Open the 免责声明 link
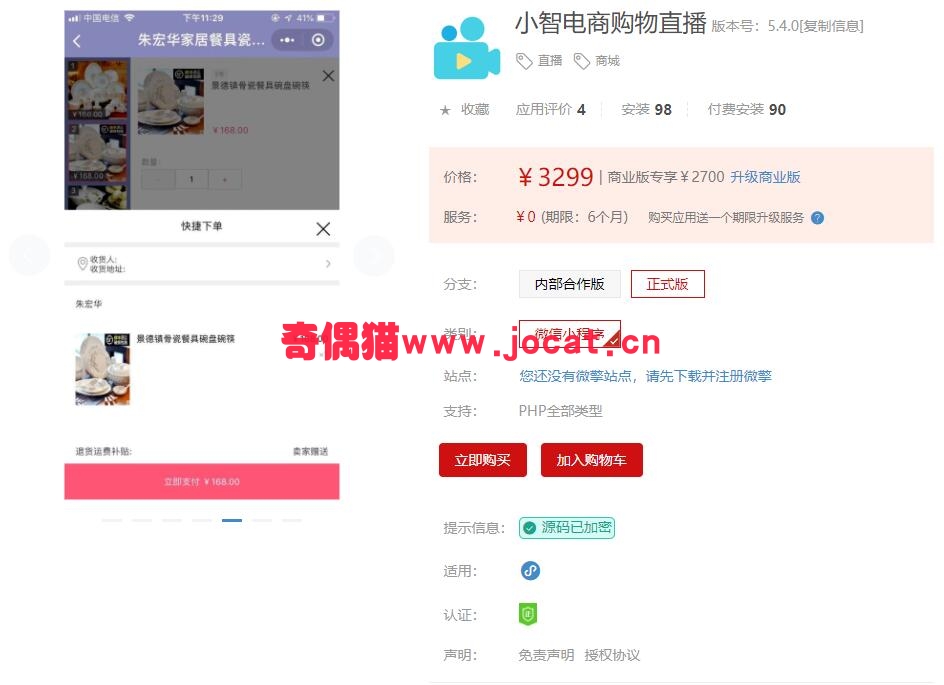944x685 pixels. click(546, 655)
